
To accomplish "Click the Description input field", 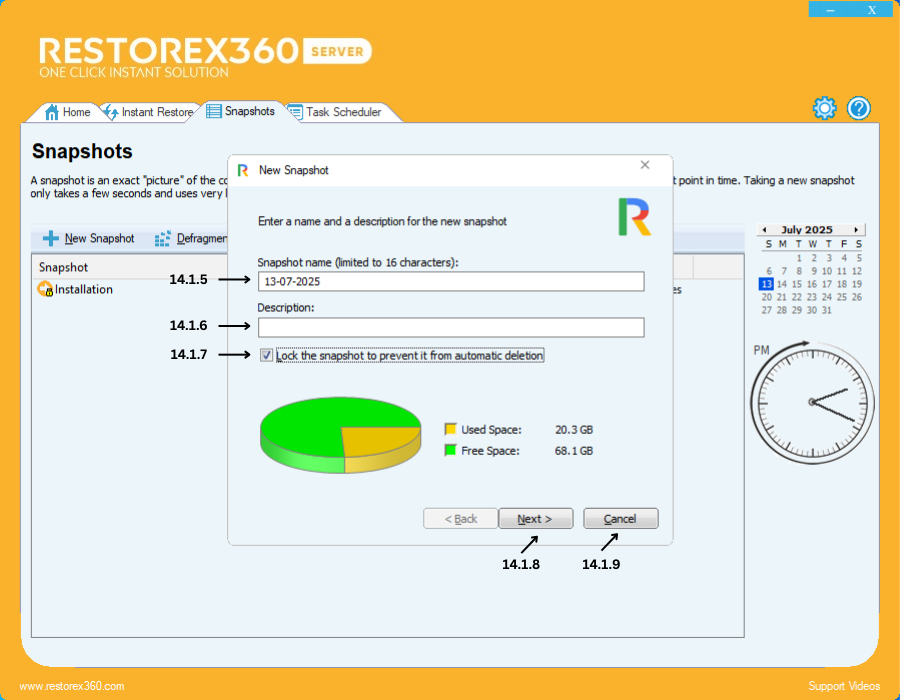I will click(x=451, y=327).
